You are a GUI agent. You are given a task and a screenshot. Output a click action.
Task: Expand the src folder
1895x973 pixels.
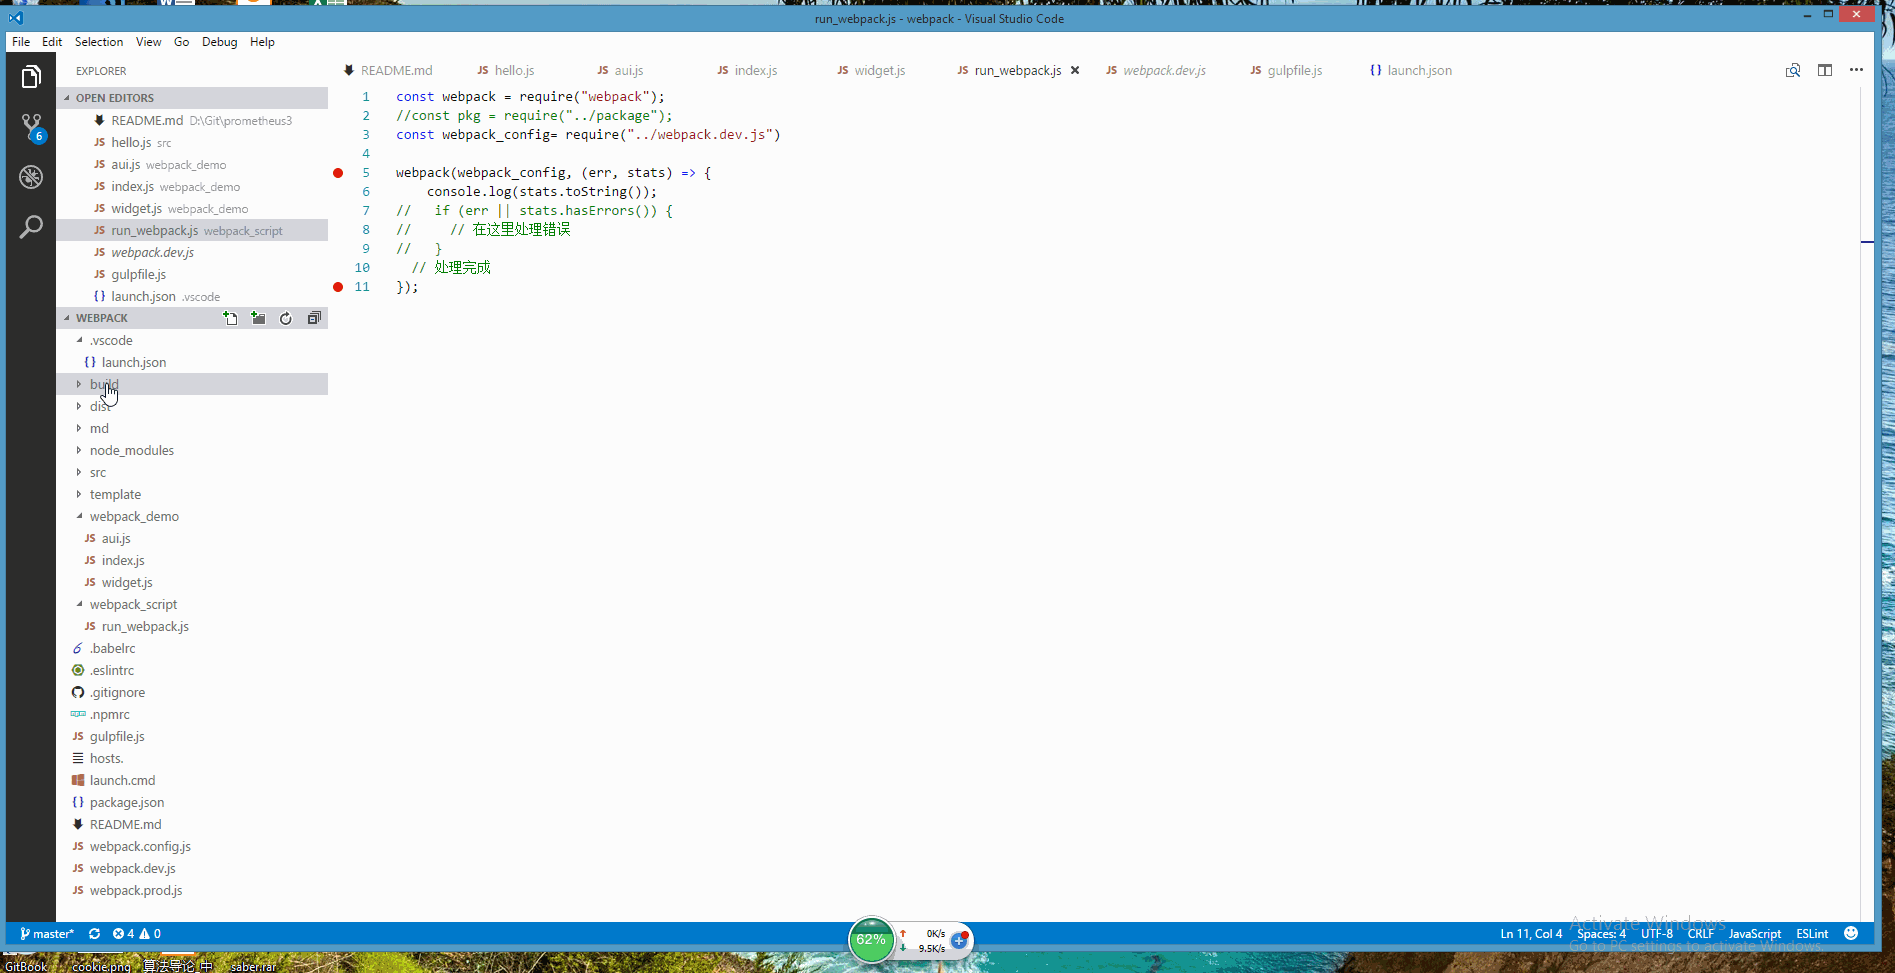(x=192, y=472)
